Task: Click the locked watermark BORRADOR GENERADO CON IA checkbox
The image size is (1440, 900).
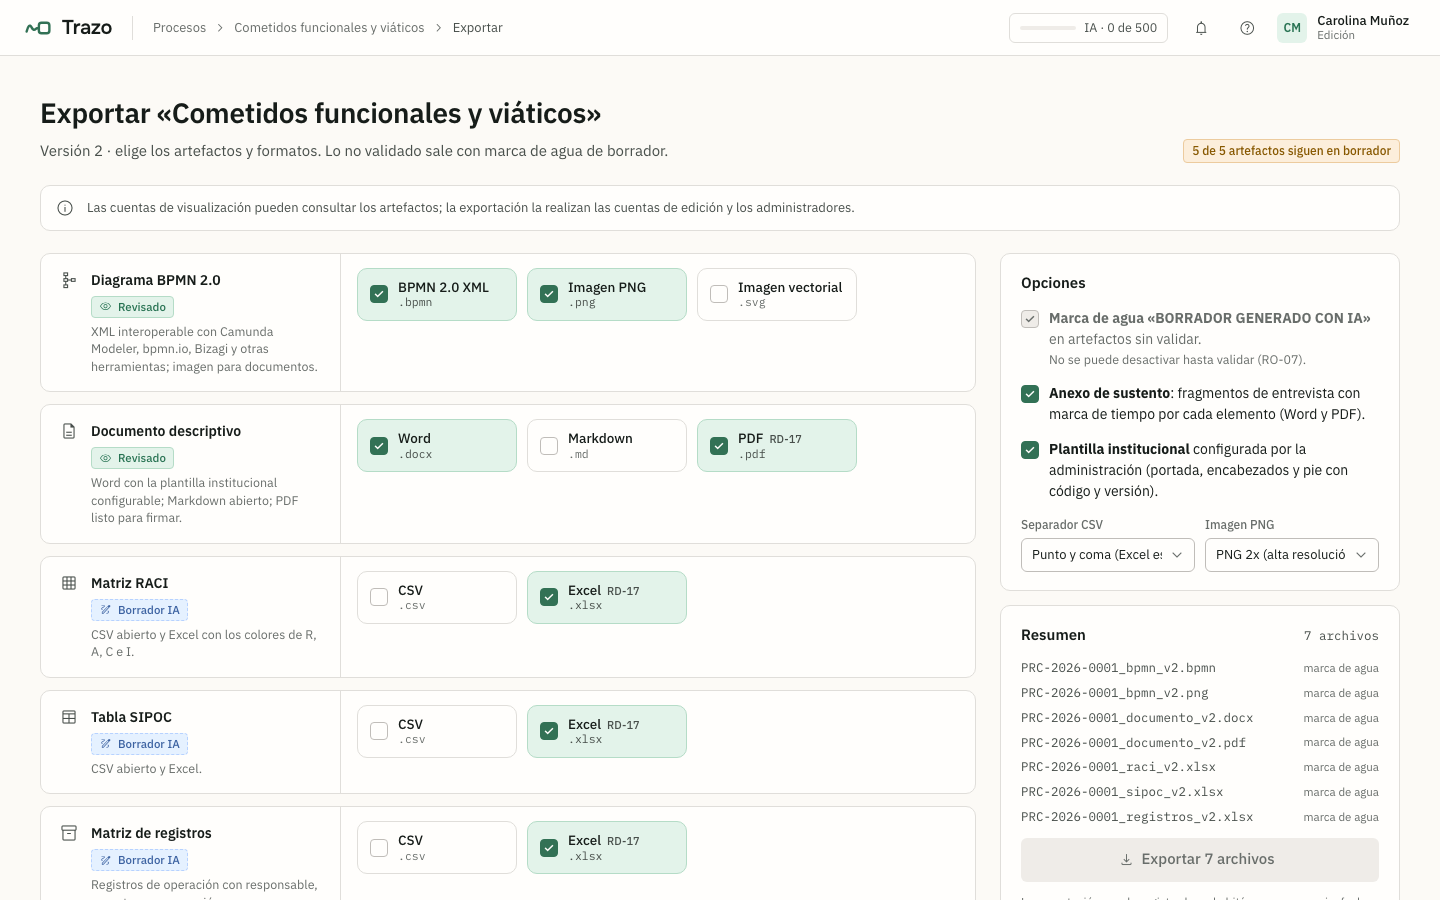Action: pos(1030,319)
